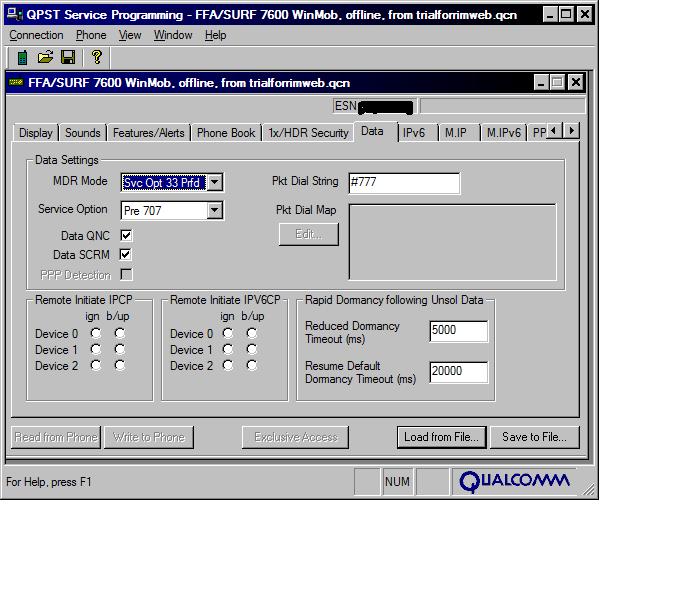Open the Service Option dropdown arrow
Image resolution: width=699 pixels, height=596 pixels.
[x=214, y=210]
